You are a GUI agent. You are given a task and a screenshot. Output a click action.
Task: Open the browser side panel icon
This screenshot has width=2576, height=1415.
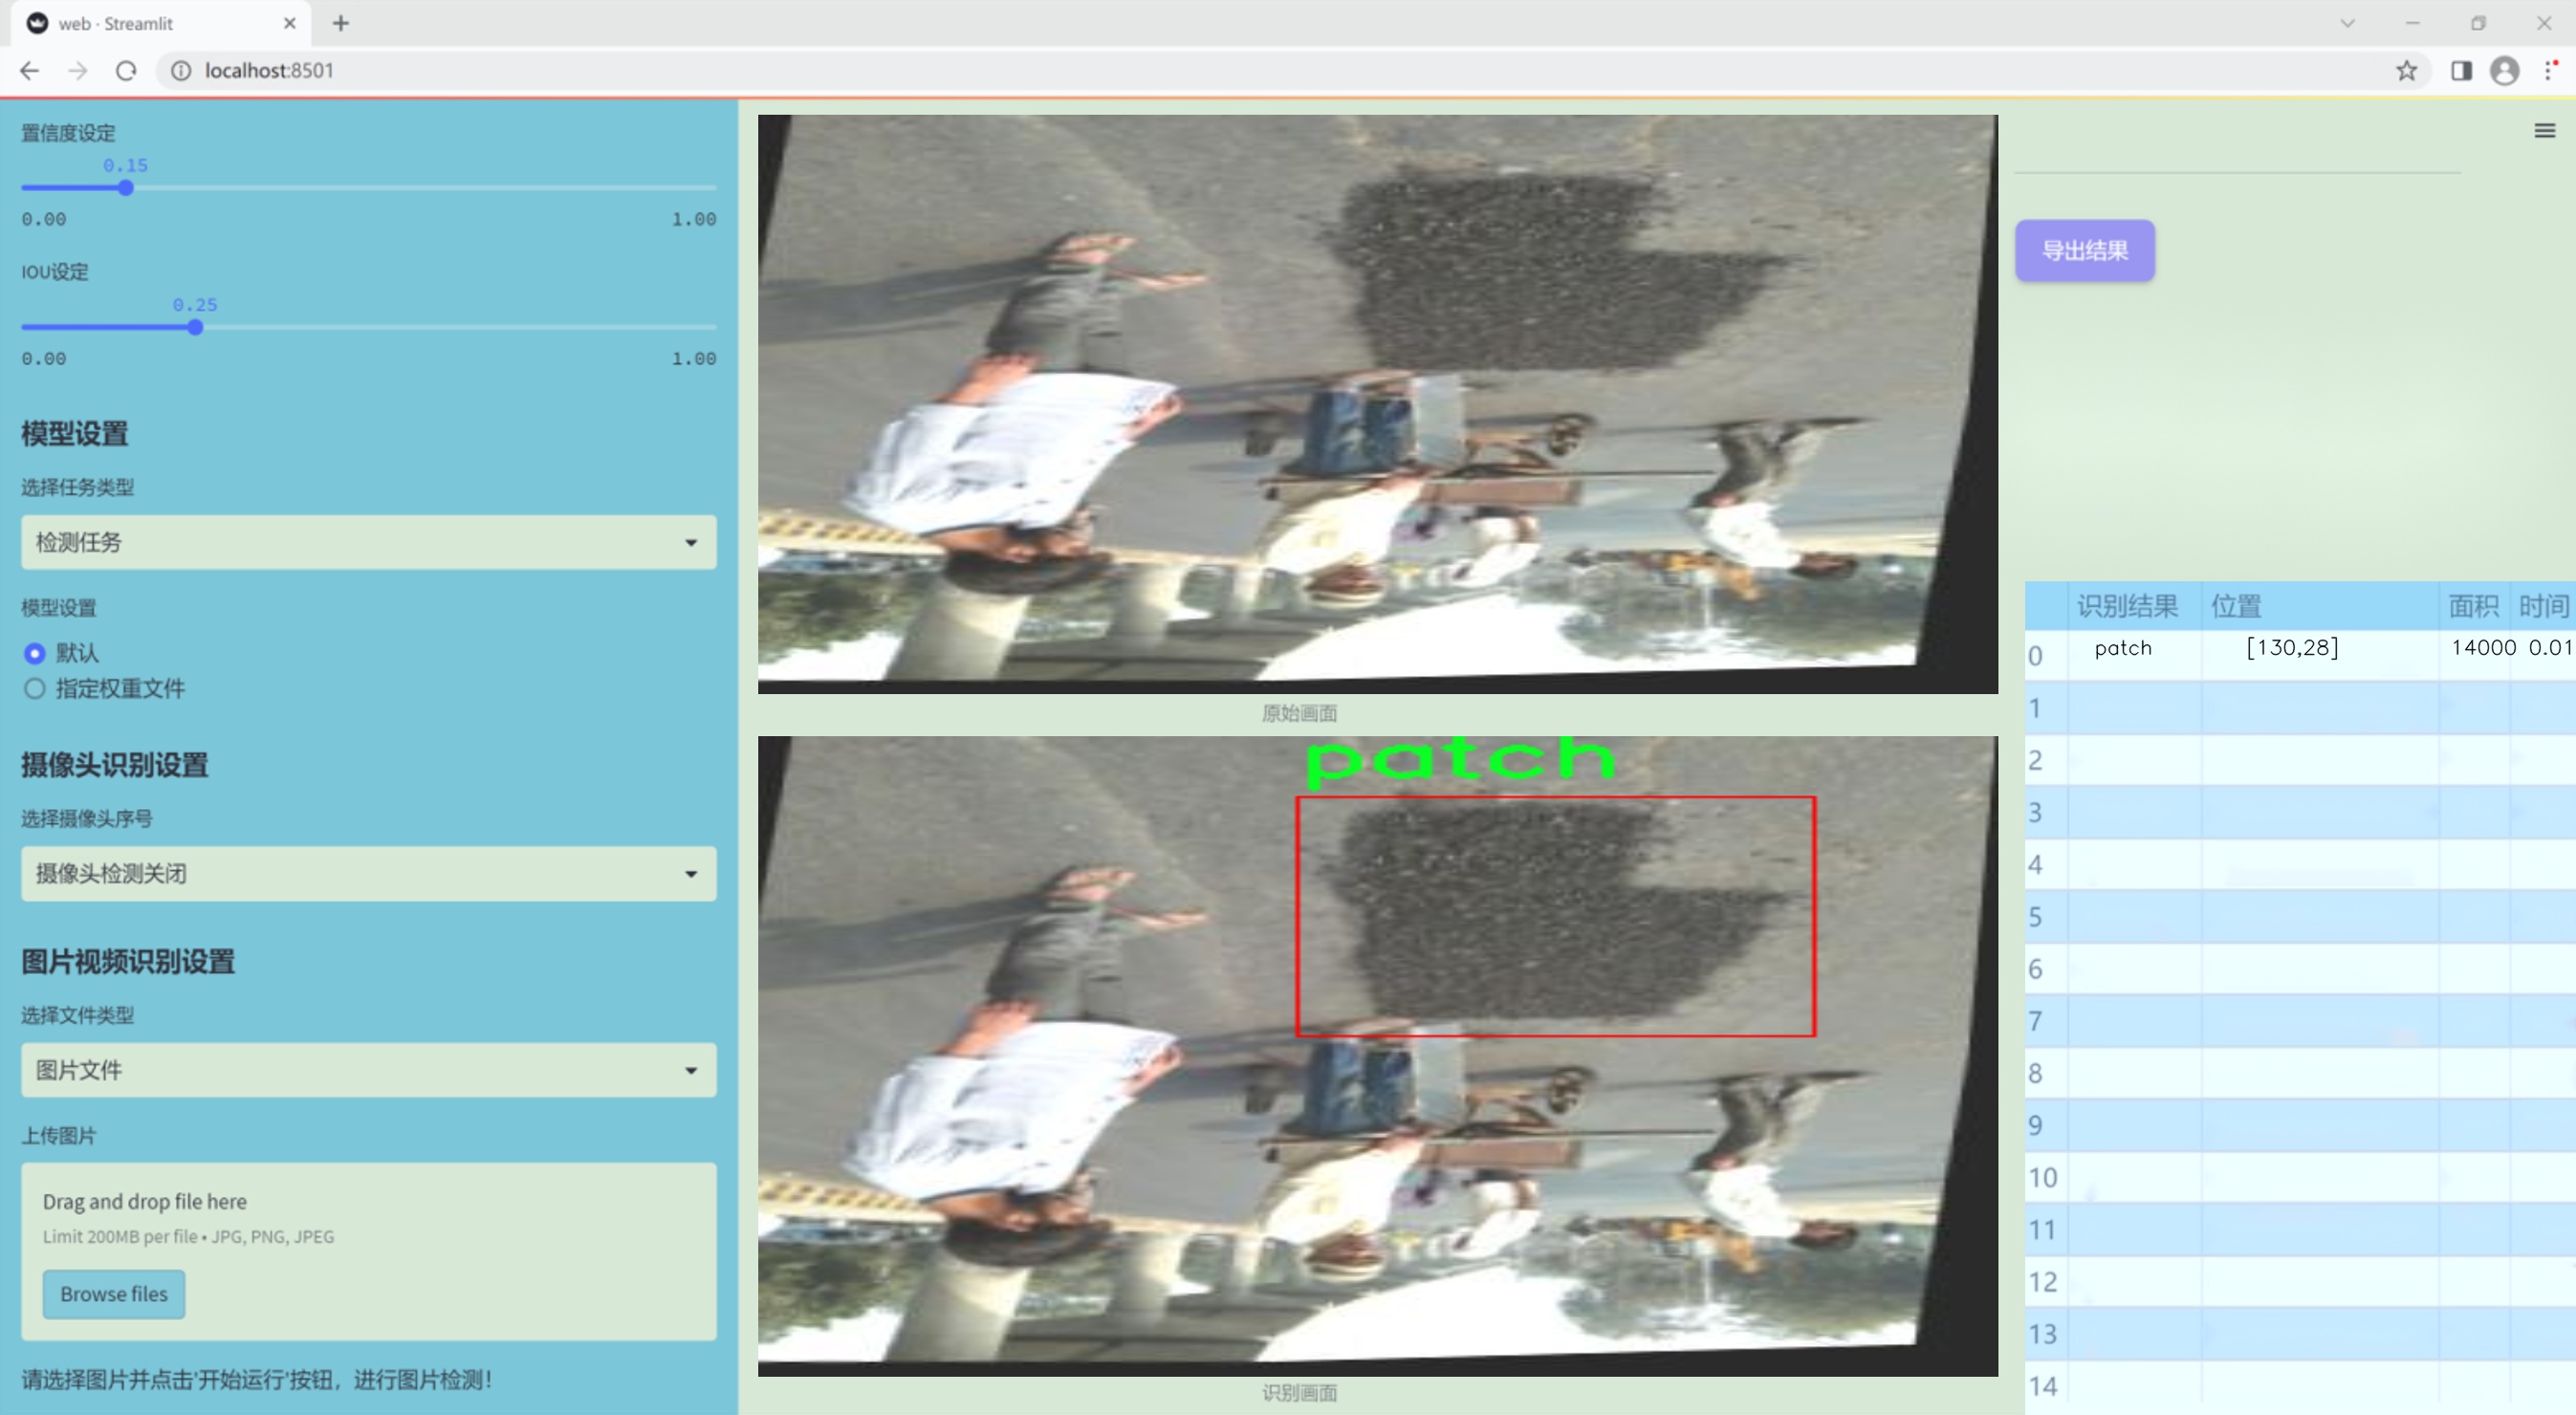pos(2461,71)
